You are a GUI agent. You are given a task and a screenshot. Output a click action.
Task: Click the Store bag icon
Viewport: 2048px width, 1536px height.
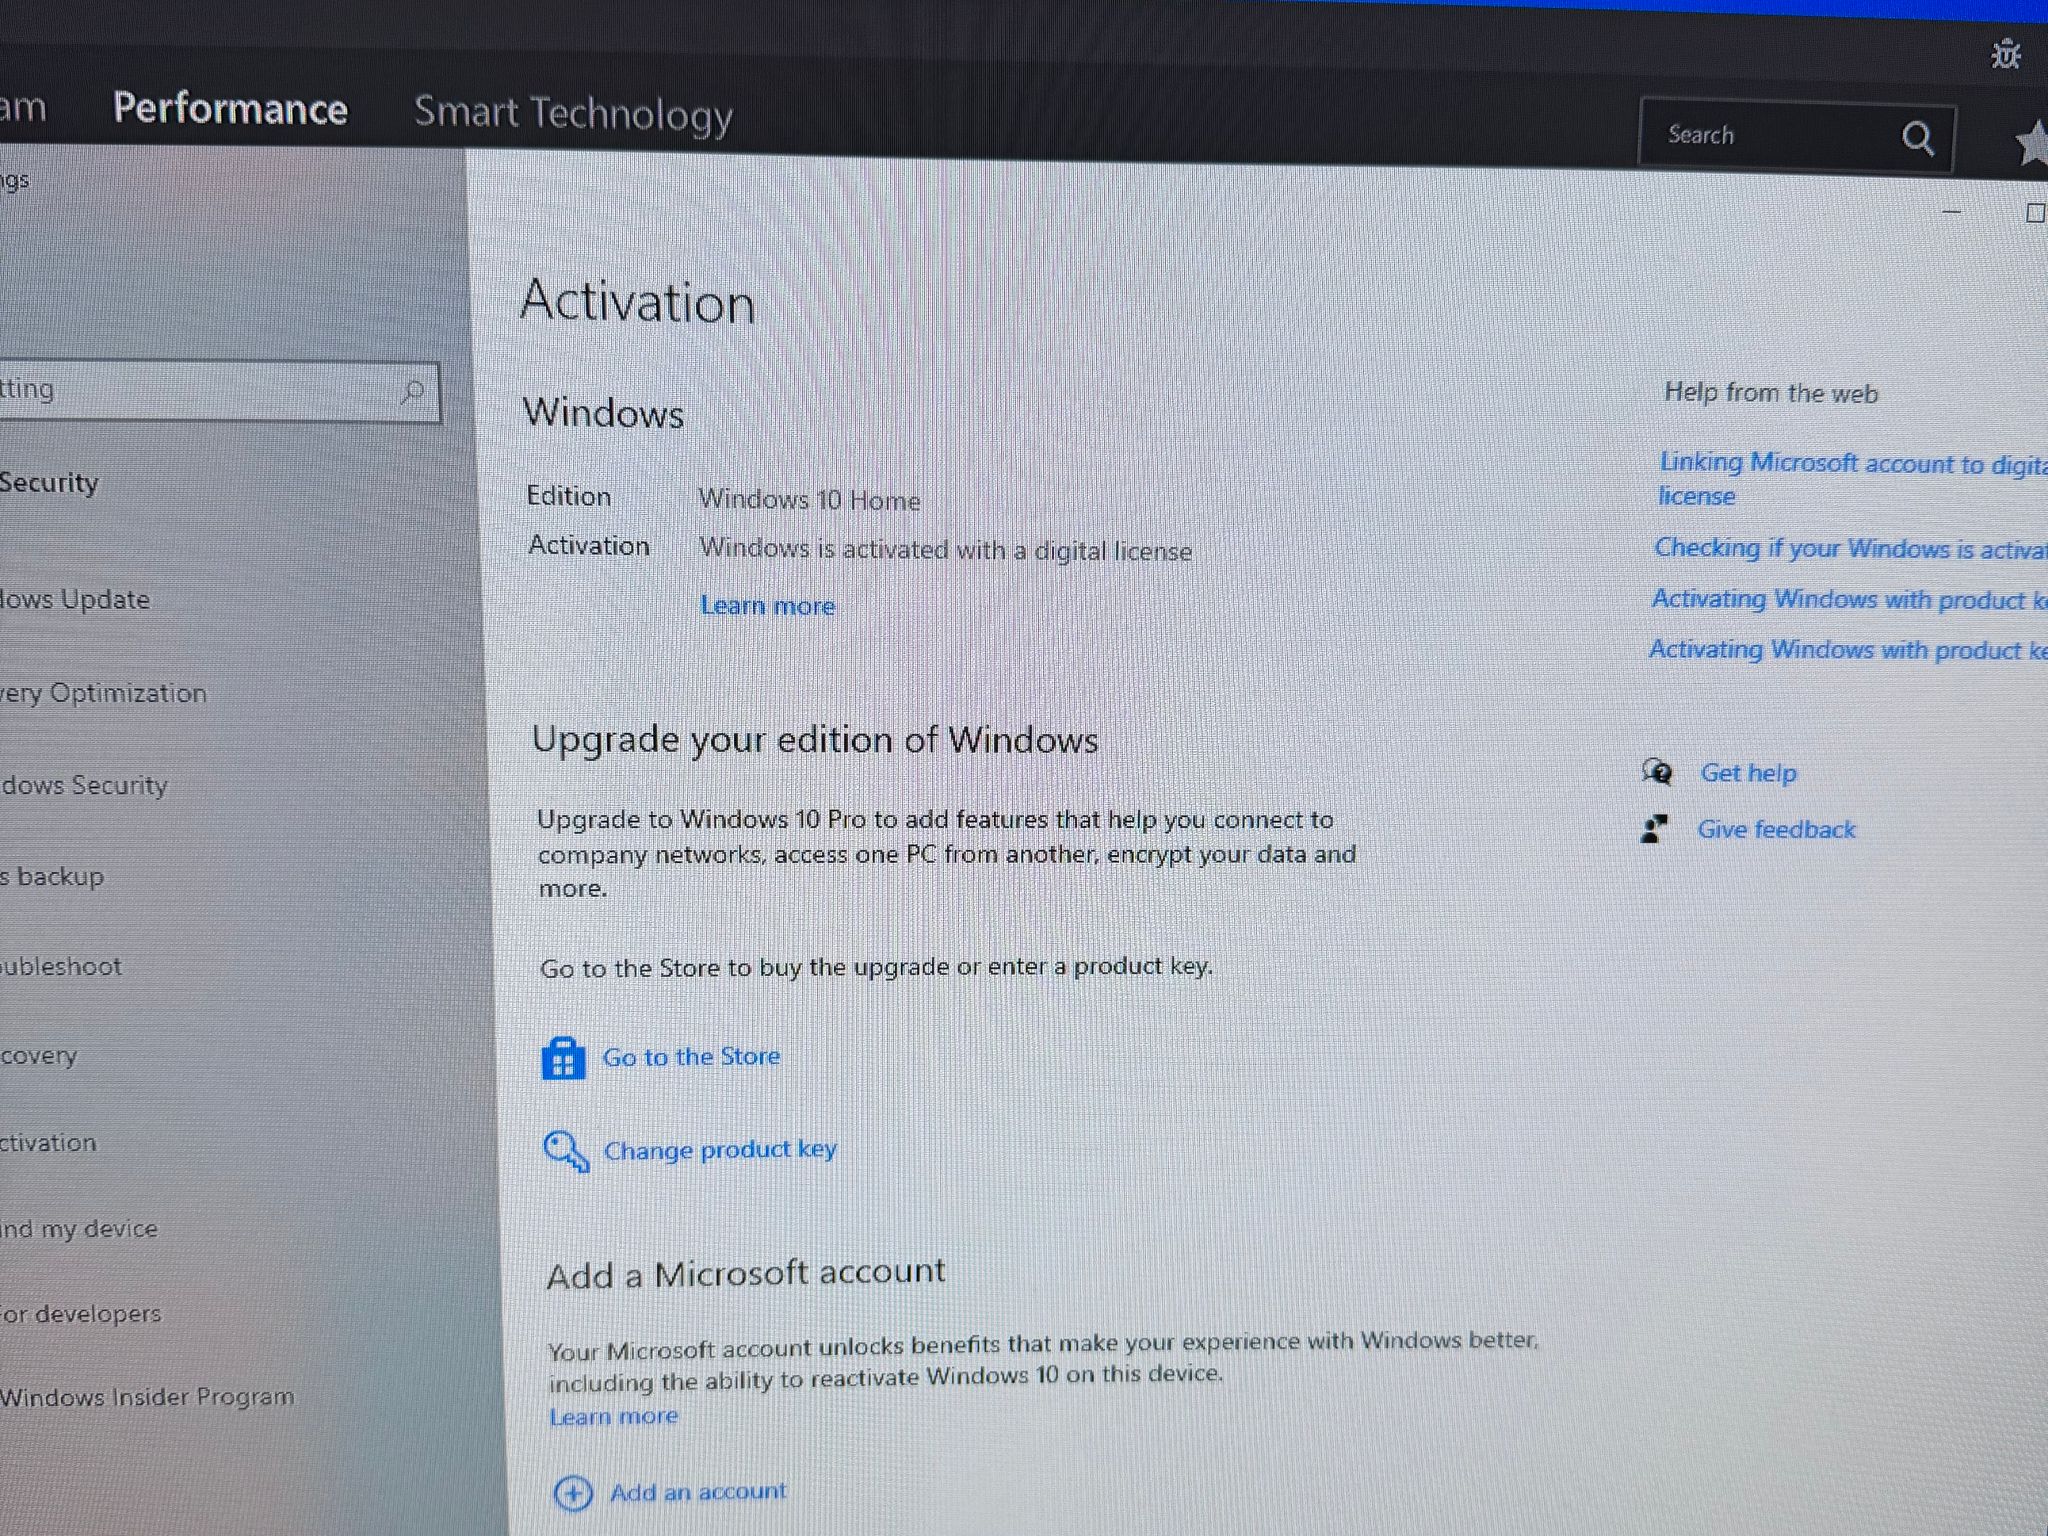click(563, 1058)
